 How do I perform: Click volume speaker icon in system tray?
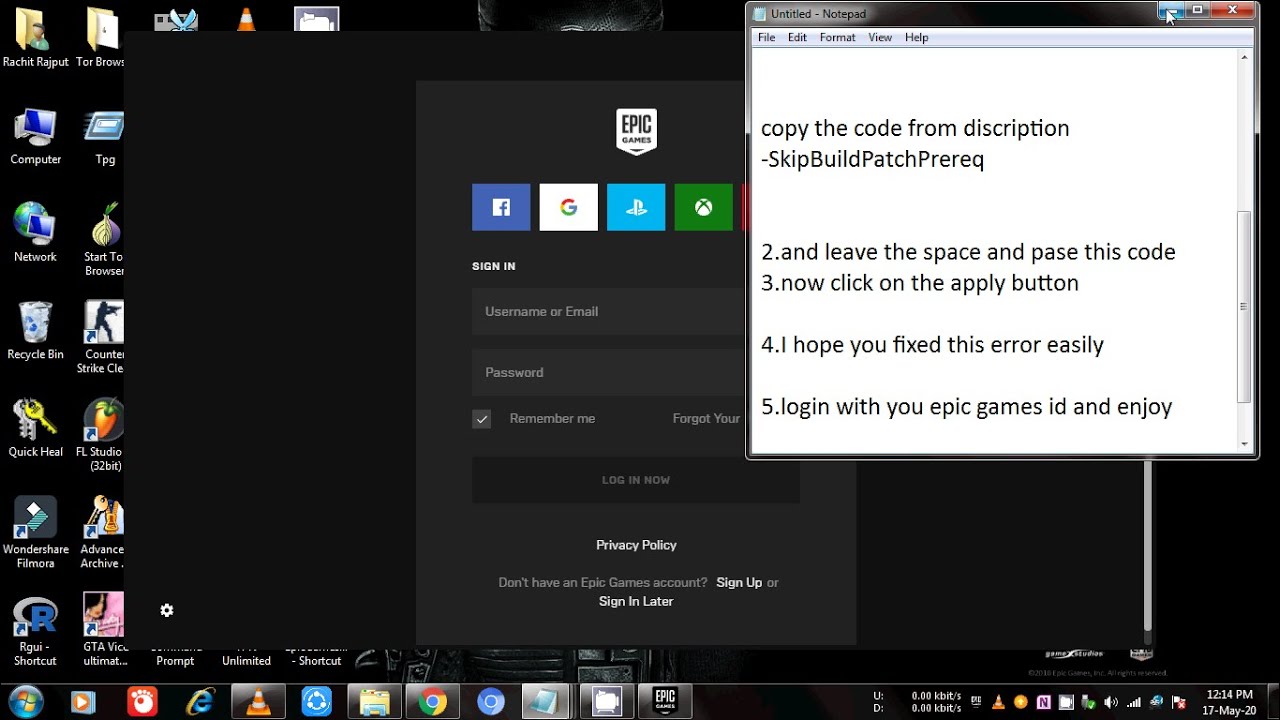pos(1112,702)
